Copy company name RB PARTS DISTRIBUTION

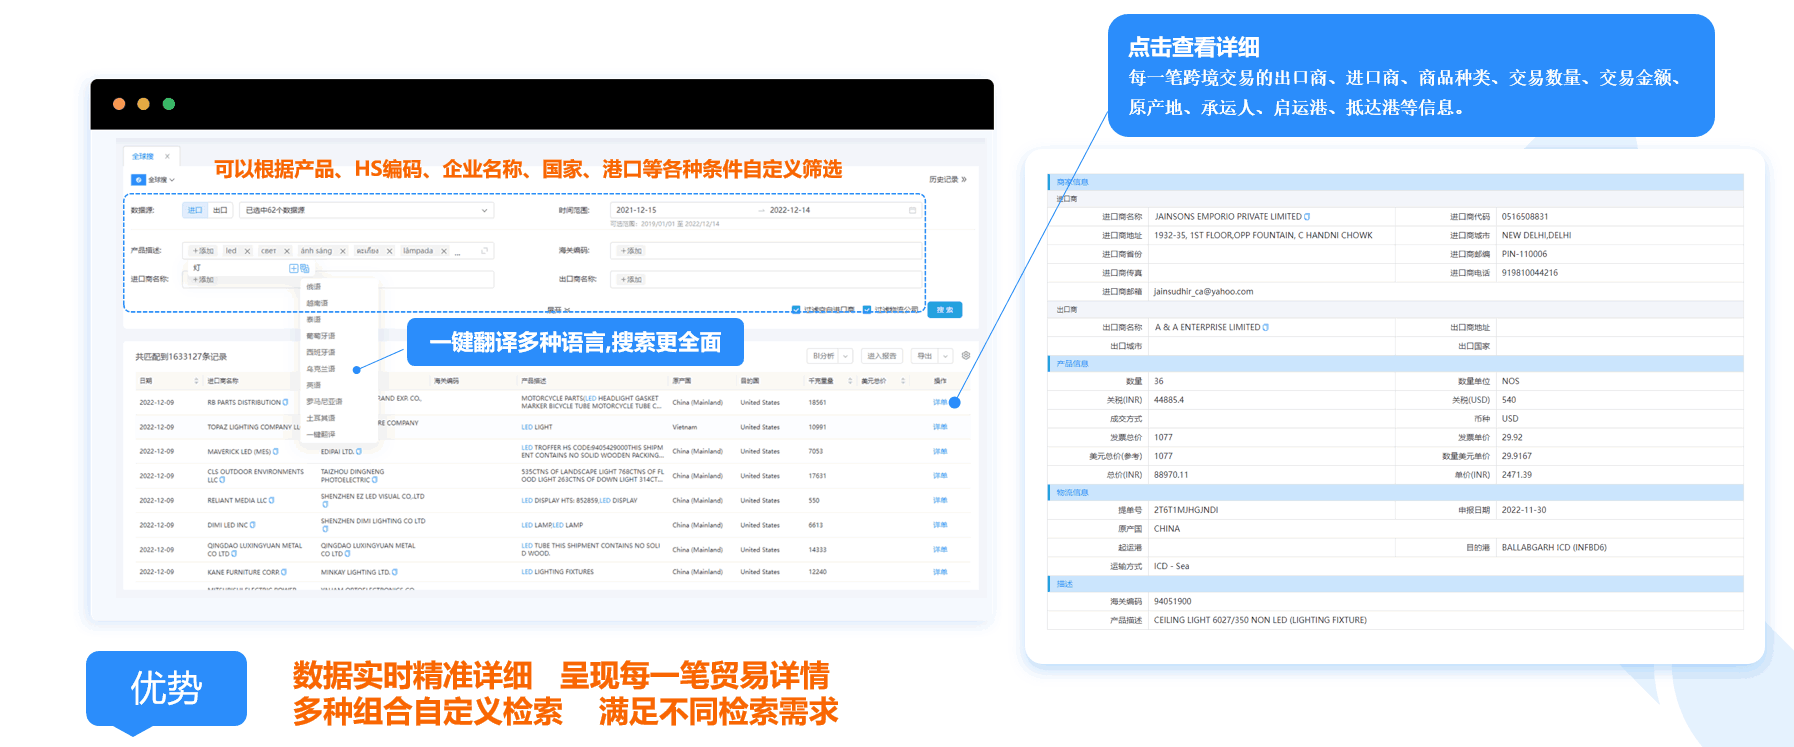286,403
